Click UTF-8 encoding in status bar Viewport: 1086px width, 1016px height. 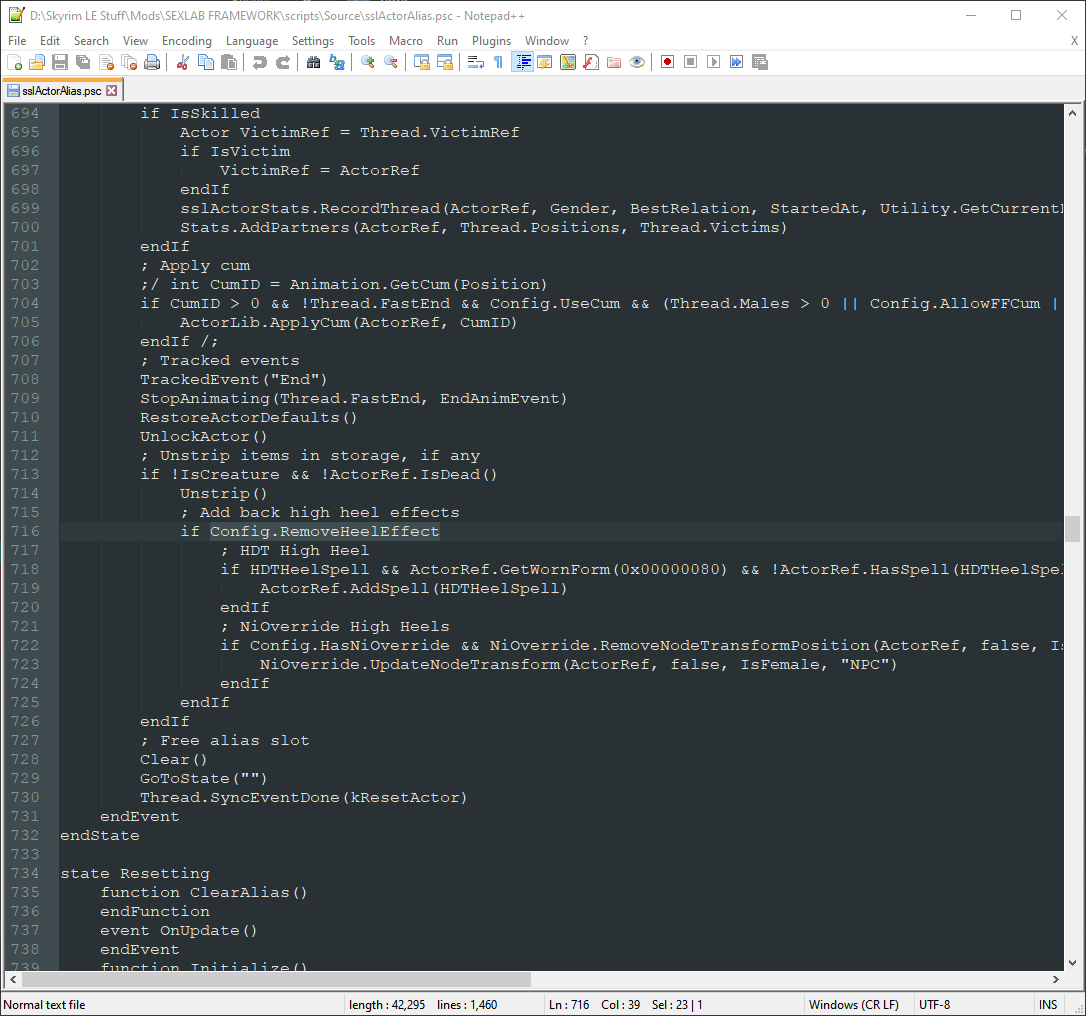934,1004
